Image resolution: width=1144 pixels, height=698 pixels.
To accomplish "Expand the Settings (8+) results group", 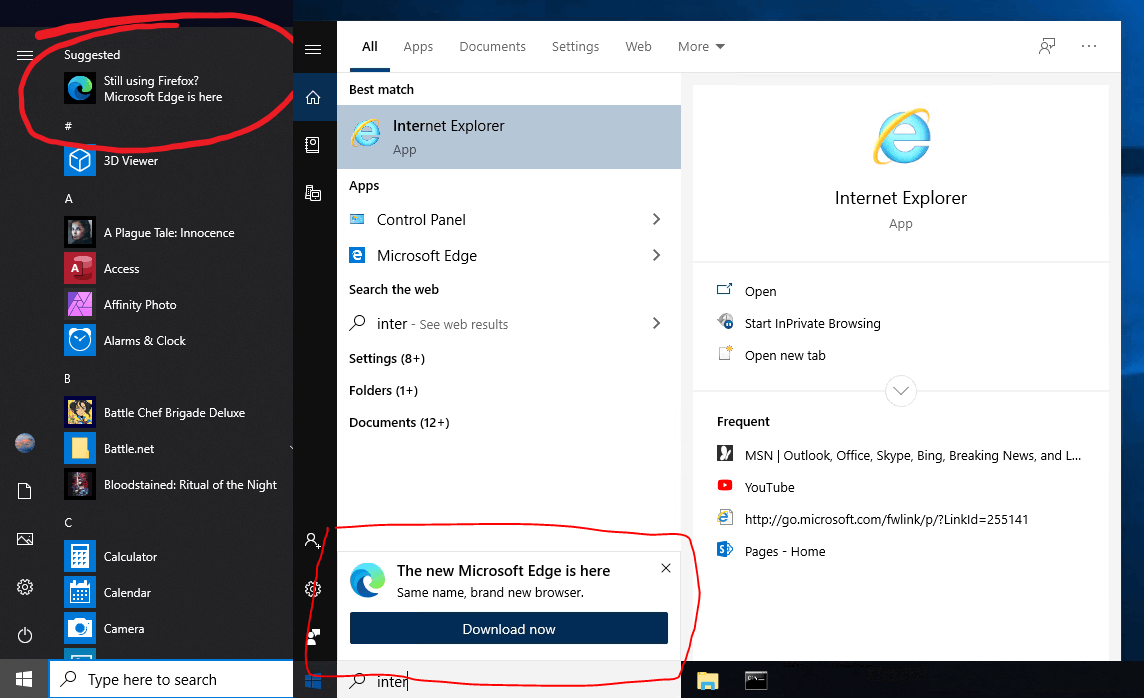I will (x=387, y=358).
